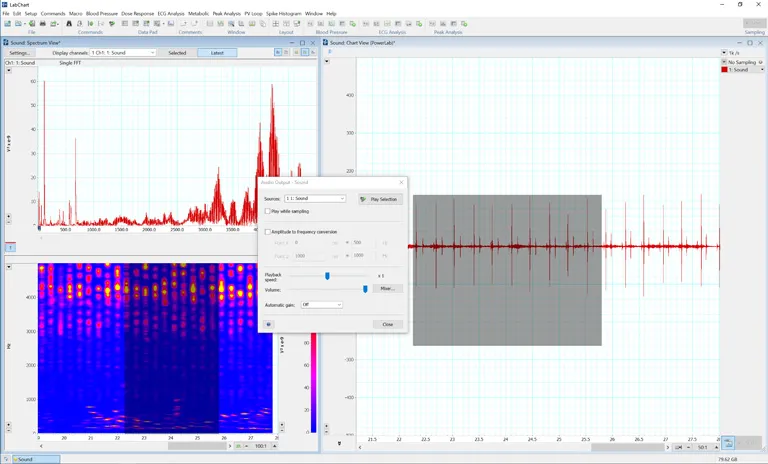Expand the Automatic gain dropdown
The width and height of the screenshot is (768, 464).
[321, 305]
